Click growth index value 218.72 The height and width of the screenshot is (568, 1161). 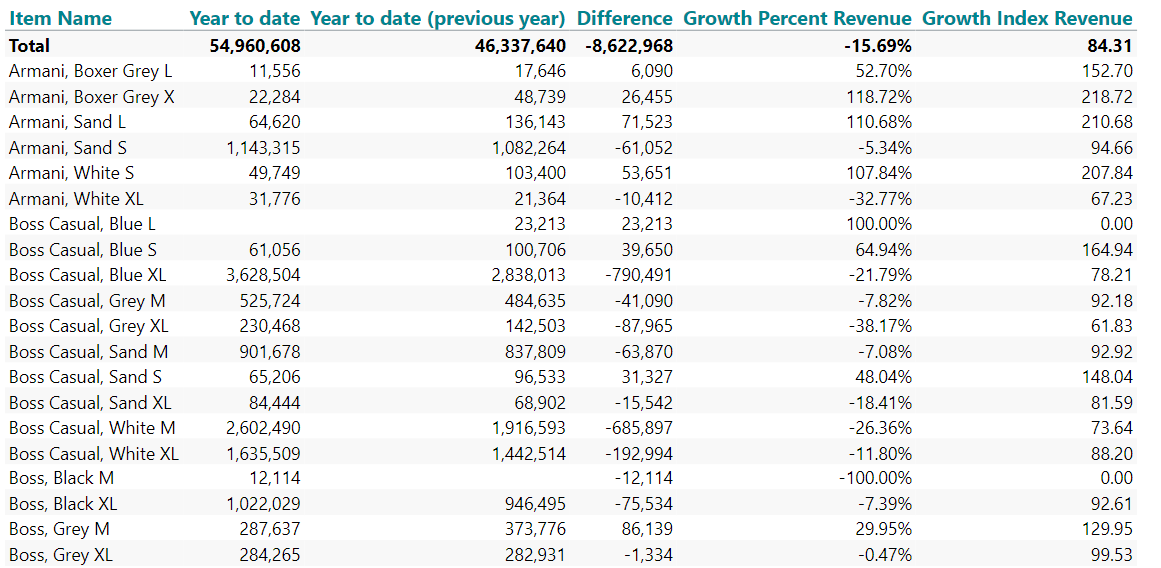[x=1106, y=97]
